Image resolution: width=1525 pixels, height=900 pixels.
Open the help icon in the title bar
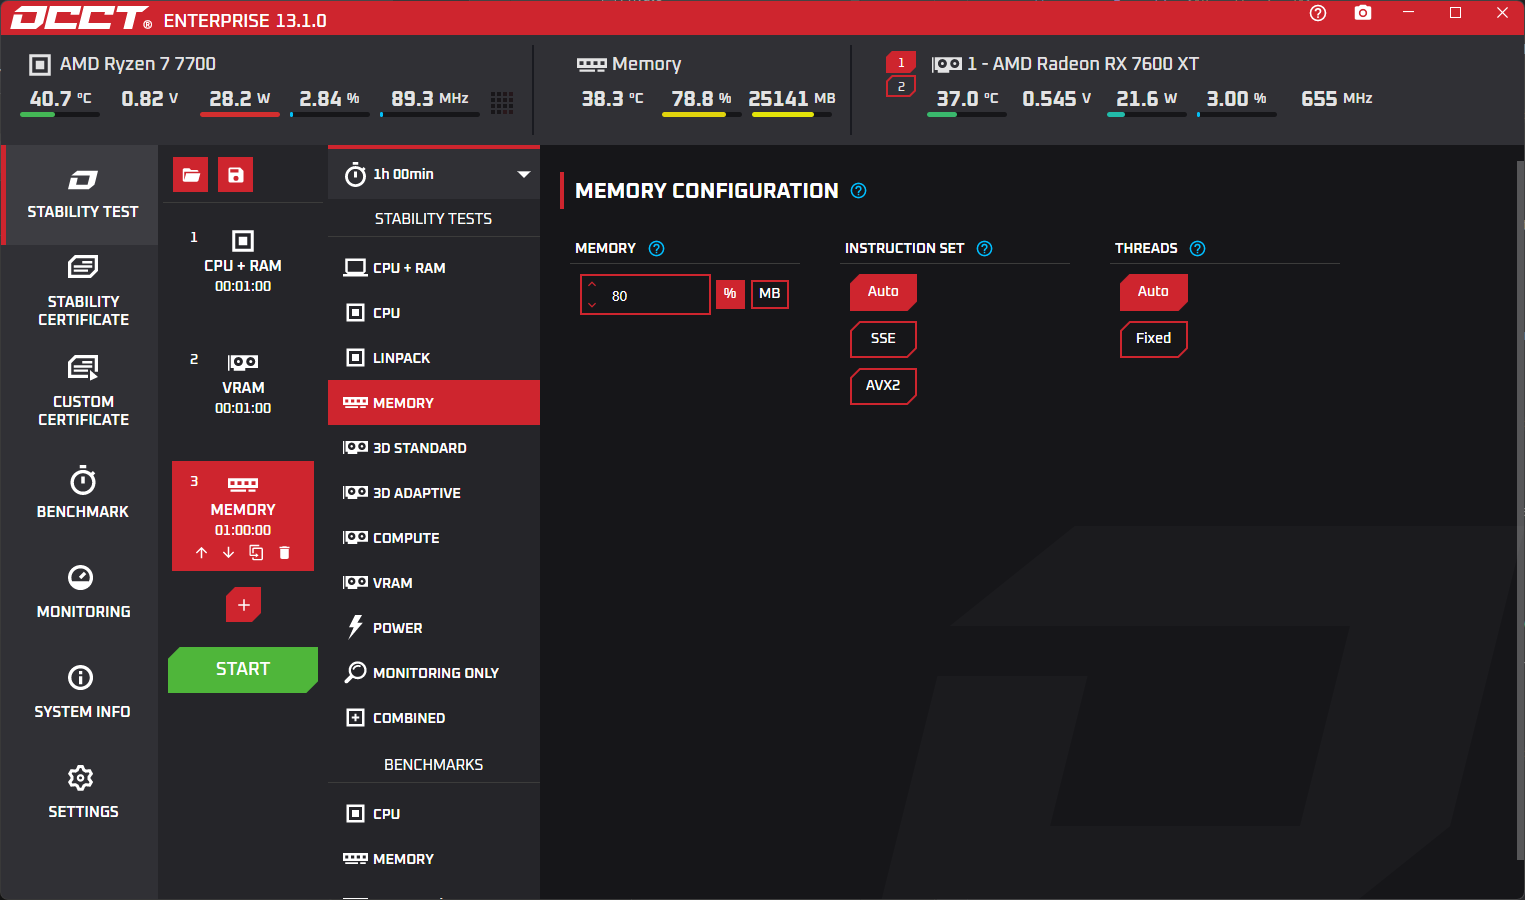(1318, 13)
